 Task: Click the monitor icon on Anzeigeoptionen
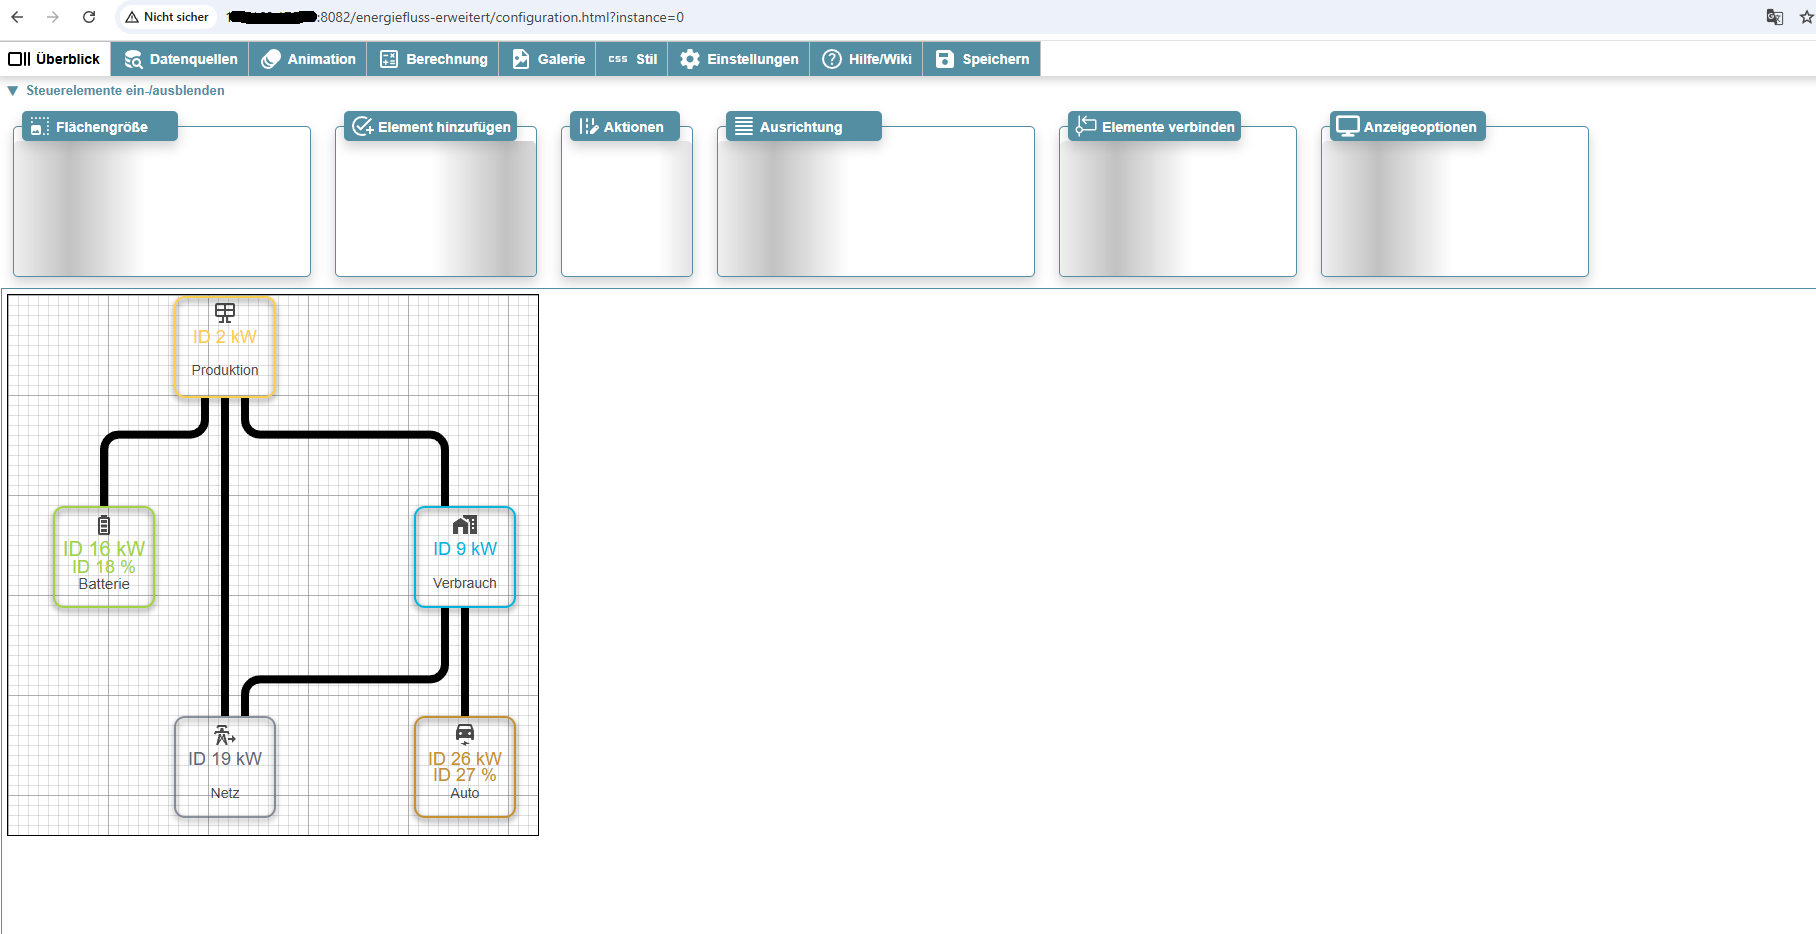1347,126
